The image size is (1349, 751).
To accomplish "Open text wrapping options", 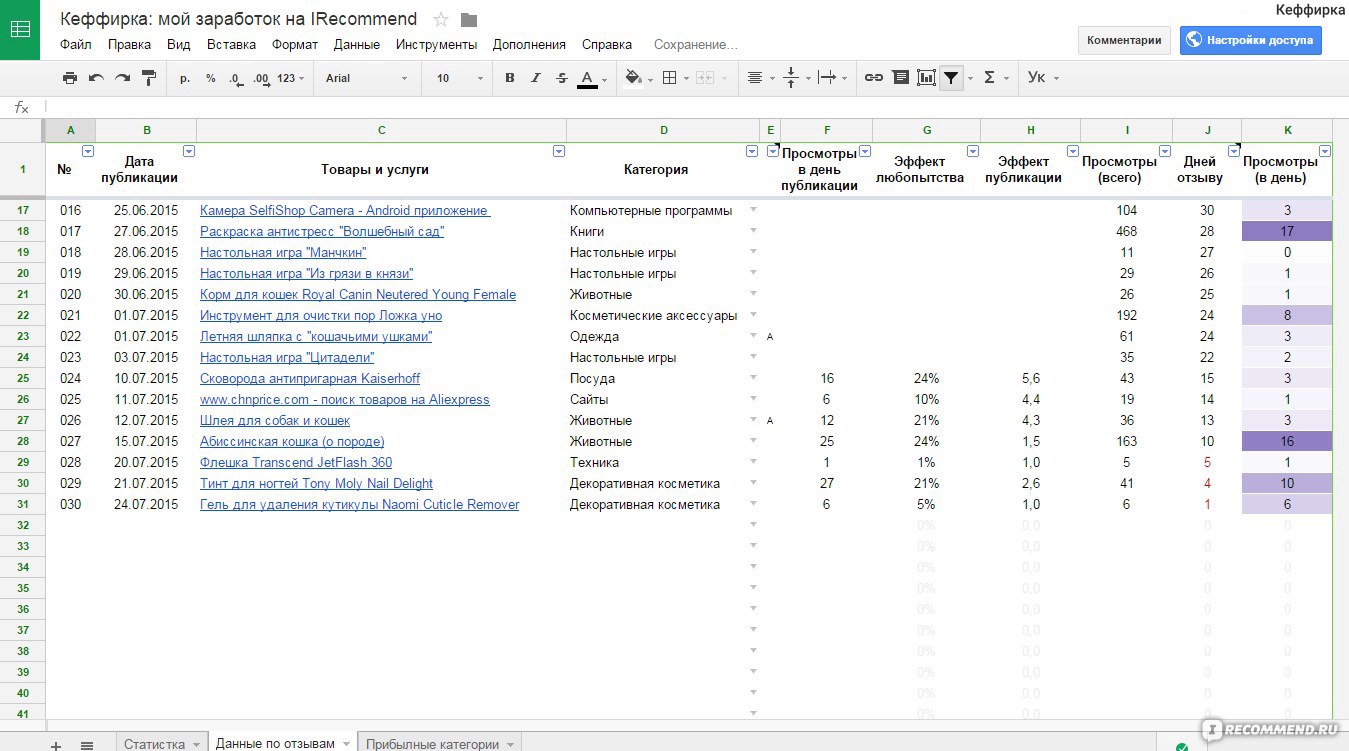I will coord(832,78).
